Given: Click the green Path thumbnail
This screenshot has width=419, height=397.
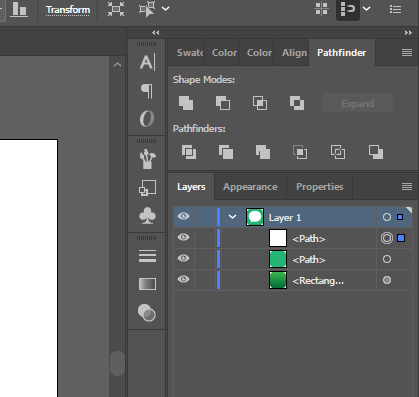Looking at the screenshot, I should click(x=278, y=259).
